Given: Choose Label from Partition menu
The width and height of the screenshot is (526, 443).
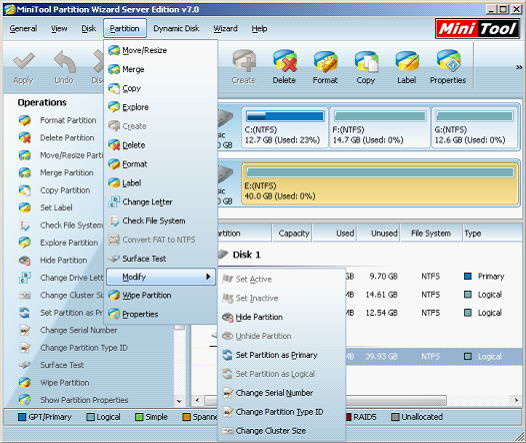Looking at the screenshot, I should point(161,183).
